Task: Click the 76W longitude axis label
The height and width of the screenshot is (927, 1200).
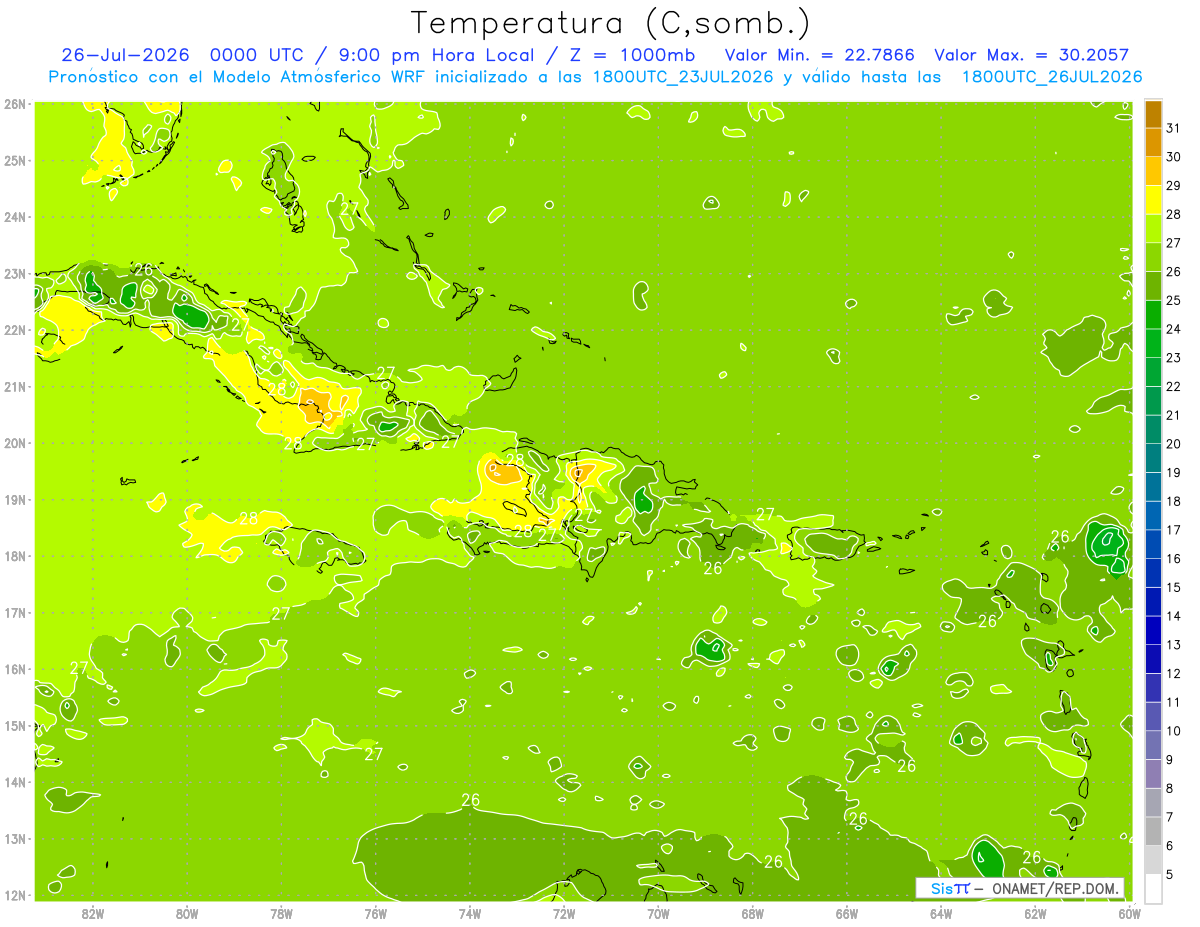Action: click(375, 913)
